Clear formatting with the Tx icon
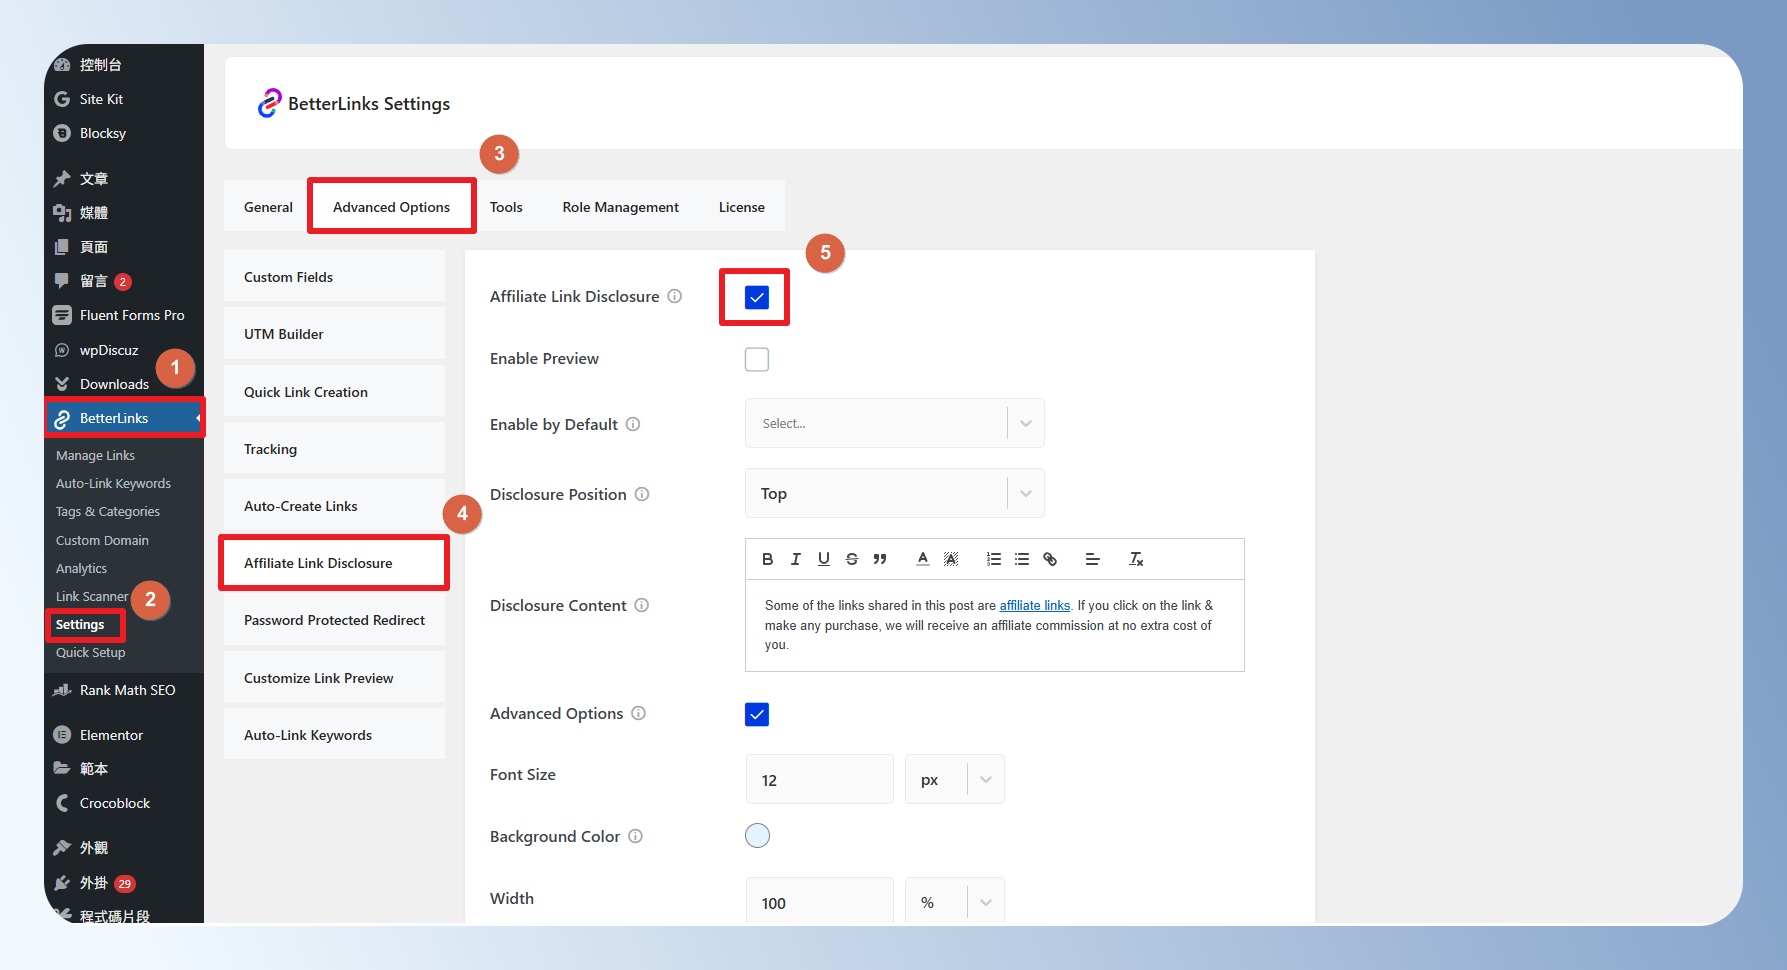This screenshot has height=970, width=1787. (x=1136, y=559)
